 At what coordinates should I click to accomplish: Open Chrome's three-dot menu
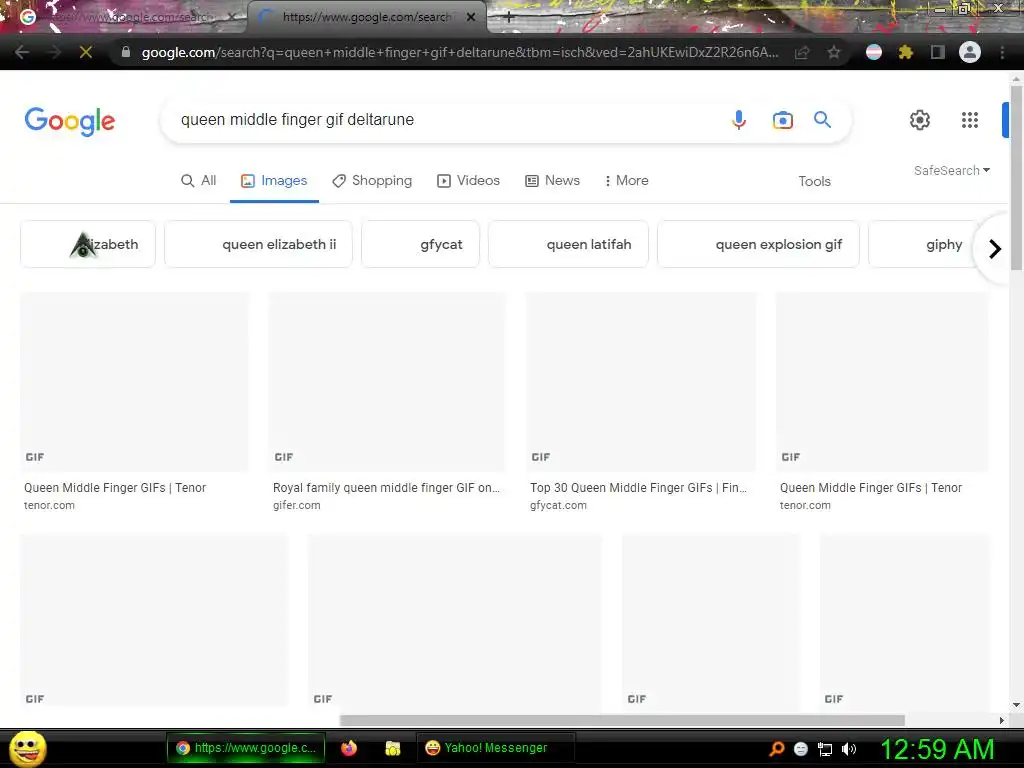coord(1002,52)
